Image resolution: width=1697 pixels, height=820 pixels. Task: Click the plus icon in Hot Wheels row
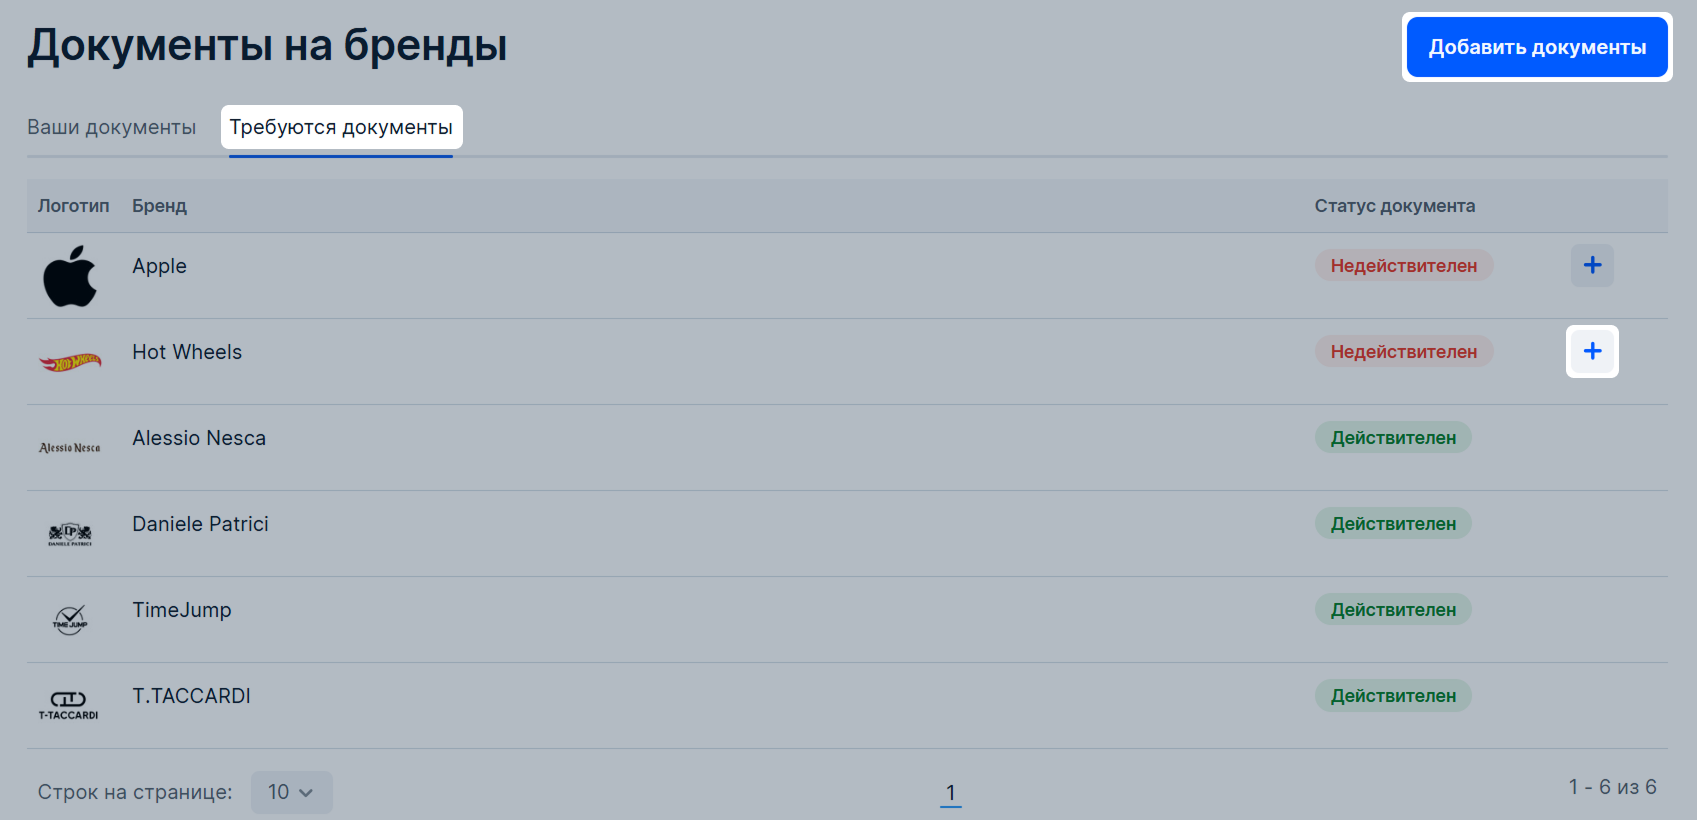1592,352
